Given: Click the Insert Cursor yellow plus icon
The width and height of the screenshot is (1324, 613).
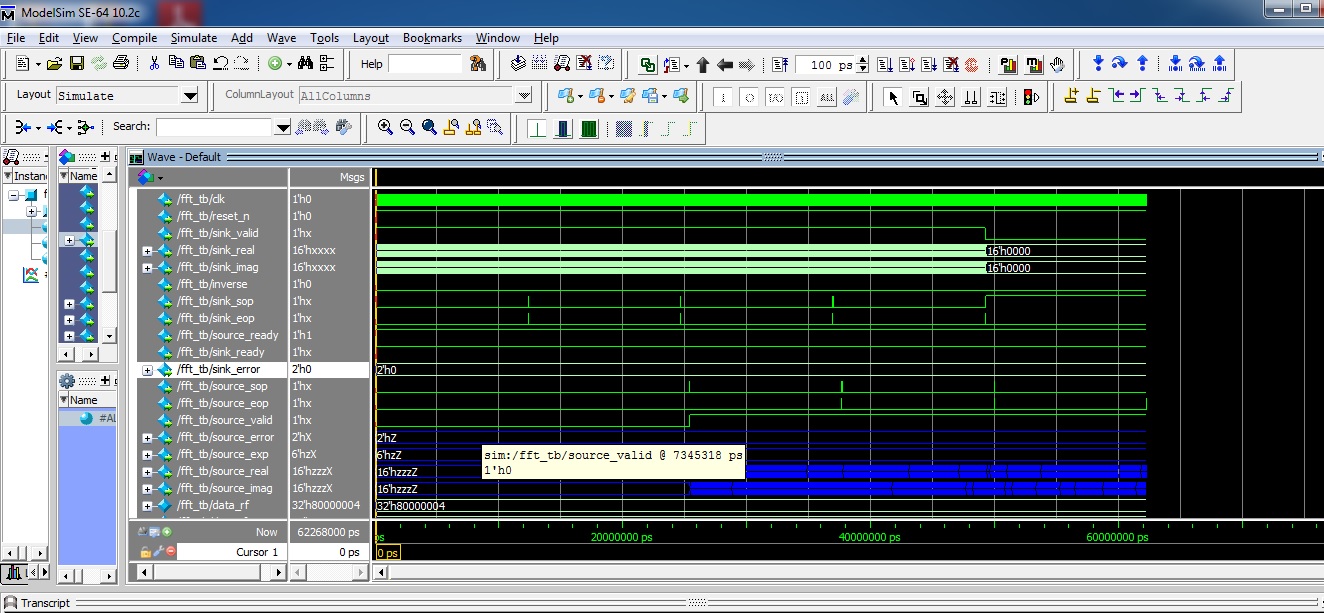Looking at the screenshot, I should coord(1071,97).
